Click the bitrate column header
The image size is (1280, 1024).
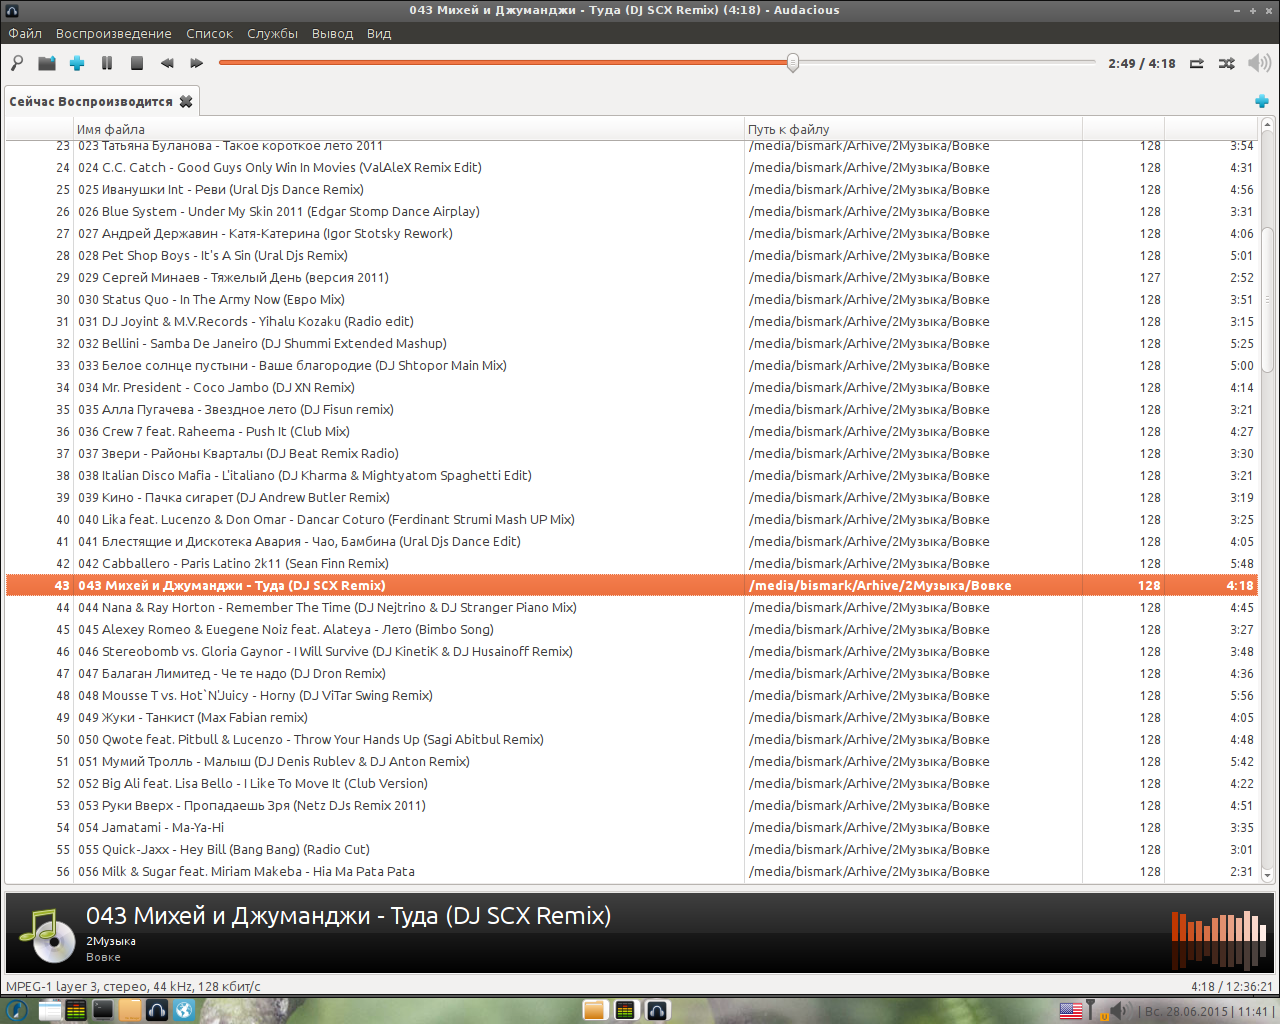(1123, 129)
